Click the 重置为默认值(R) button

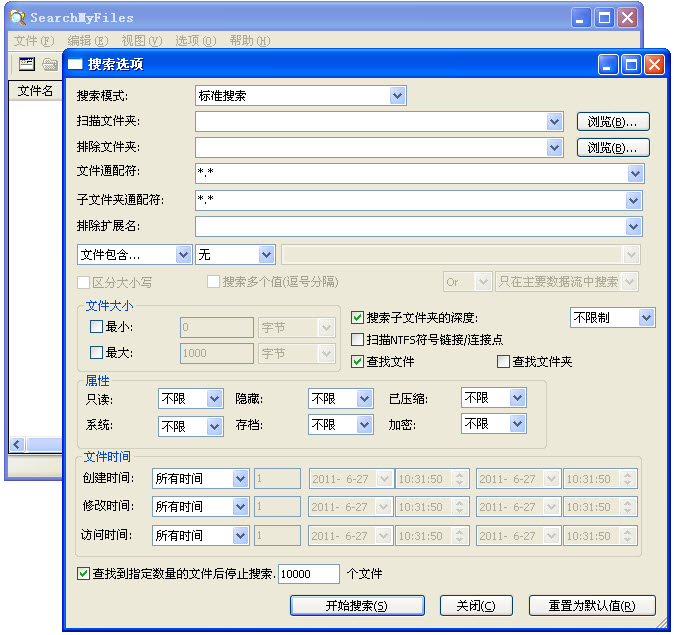tap(592, 606)
